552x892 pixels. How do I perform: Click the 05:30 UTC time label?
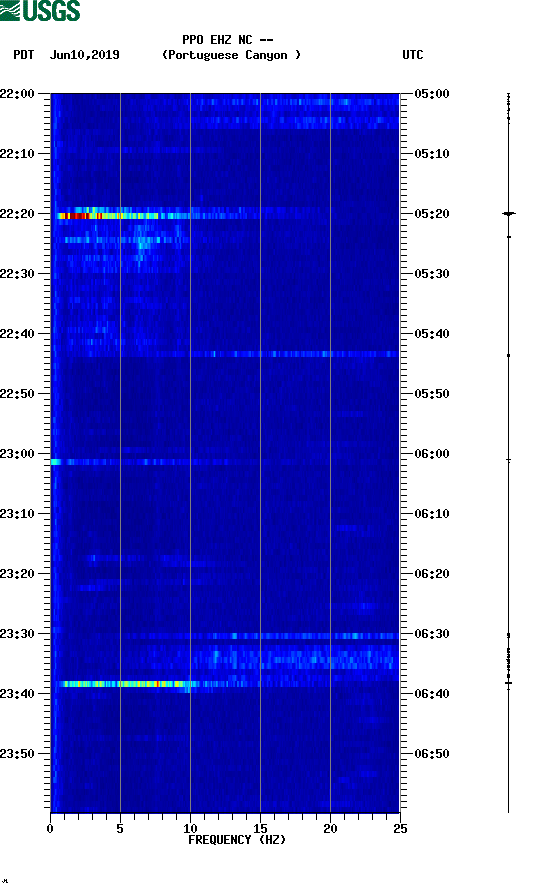432,274
